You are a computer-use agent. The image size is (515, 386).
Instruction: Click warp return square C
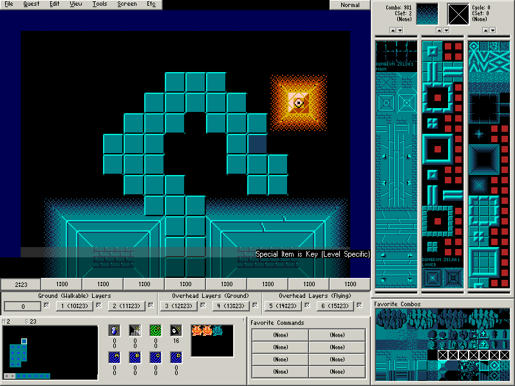click(155, 357)
